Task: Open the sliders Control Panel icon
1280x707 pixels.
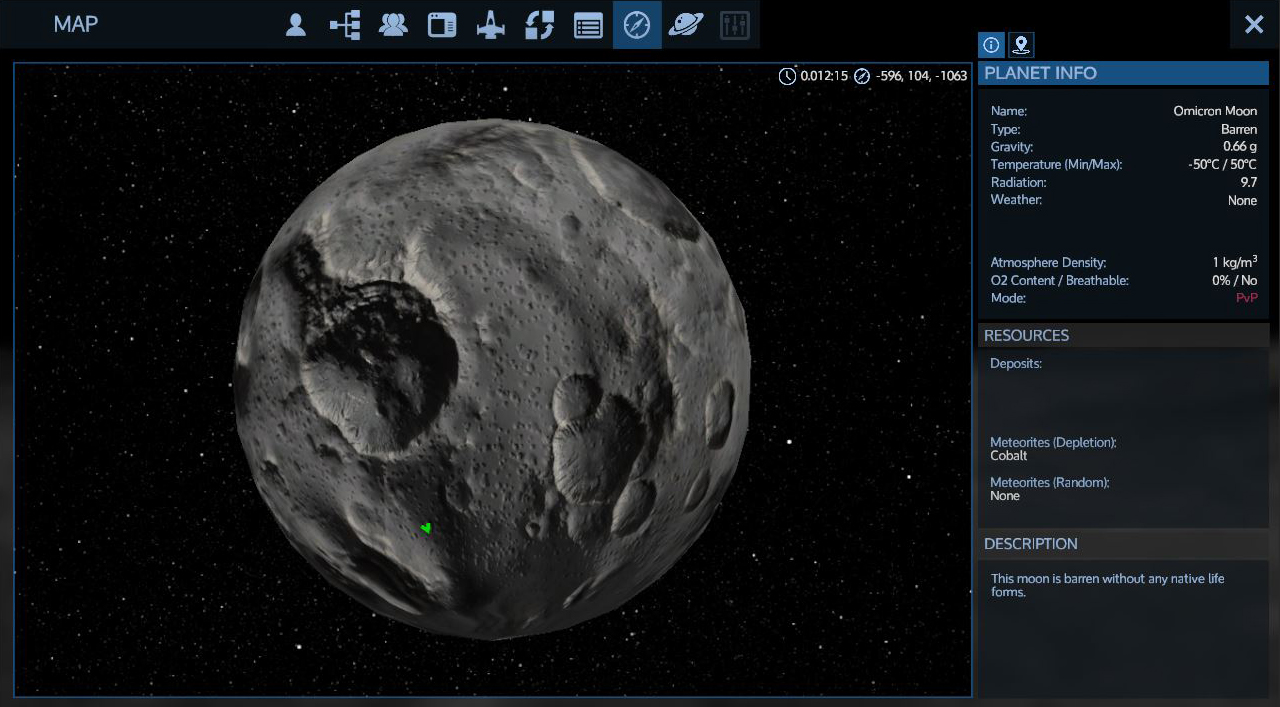Action: [x=735, y=25]
